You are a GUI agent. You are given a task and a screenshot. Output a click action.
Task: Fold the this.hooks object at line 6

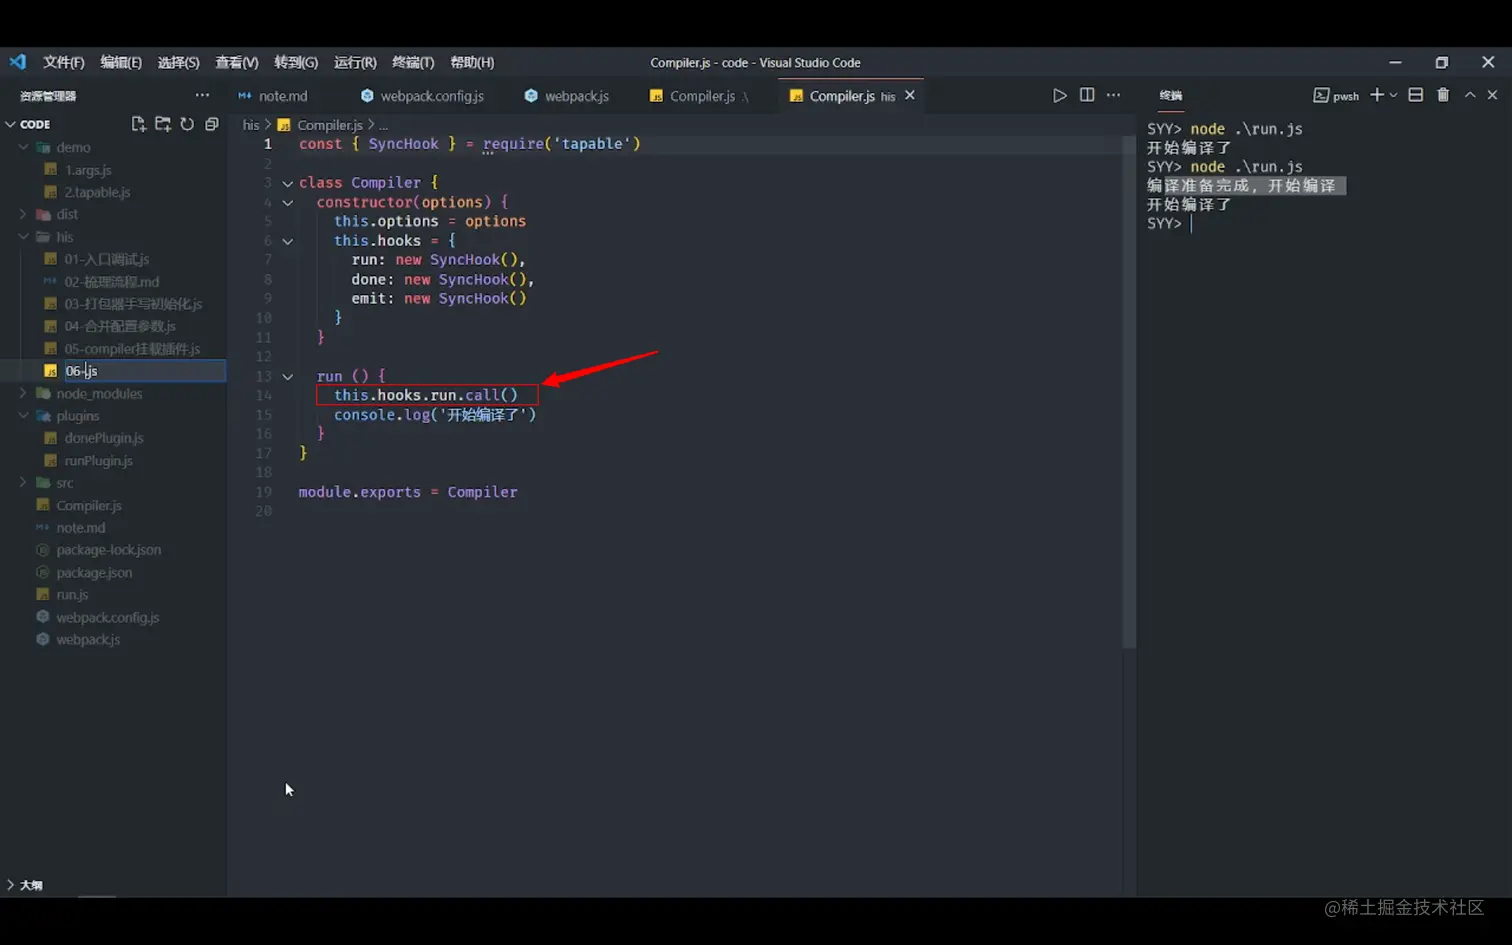click(x=288, y=241)
